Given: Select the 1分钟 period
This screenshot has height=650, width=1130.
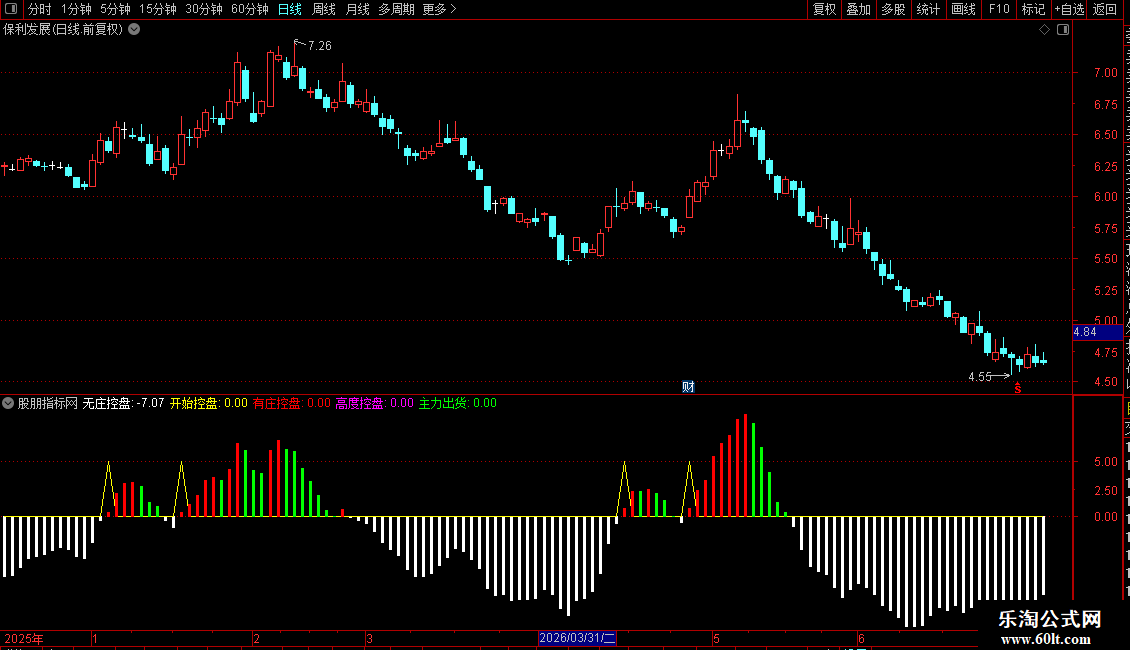Looking at the screenshot, I should point(76,9).
